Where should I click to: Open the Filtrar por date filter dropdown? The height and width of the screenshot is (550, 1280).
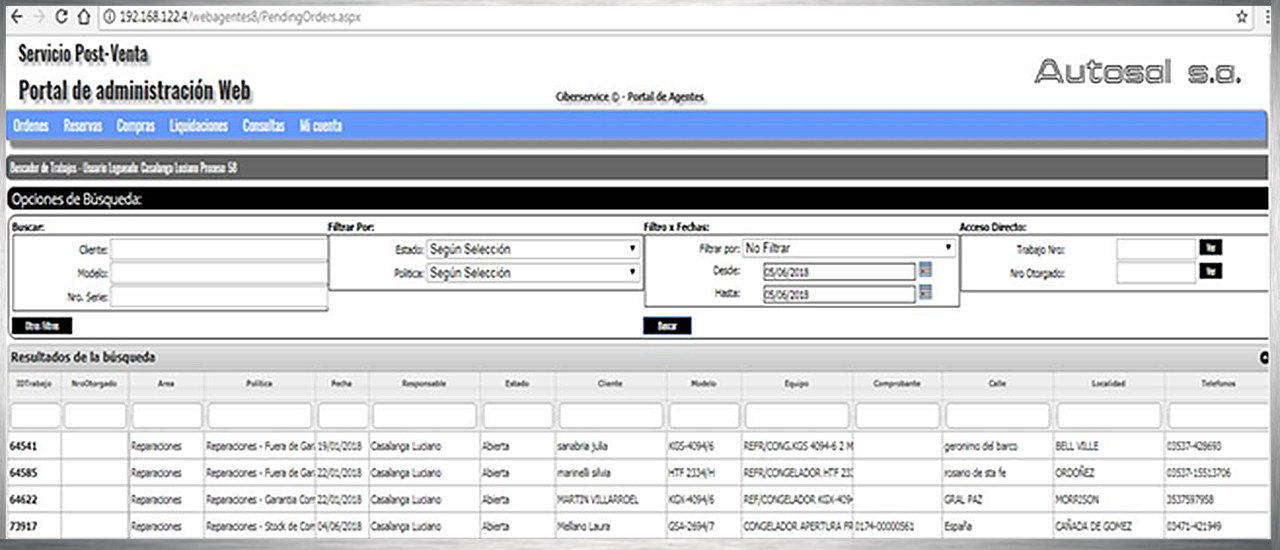tap(849, 248)
